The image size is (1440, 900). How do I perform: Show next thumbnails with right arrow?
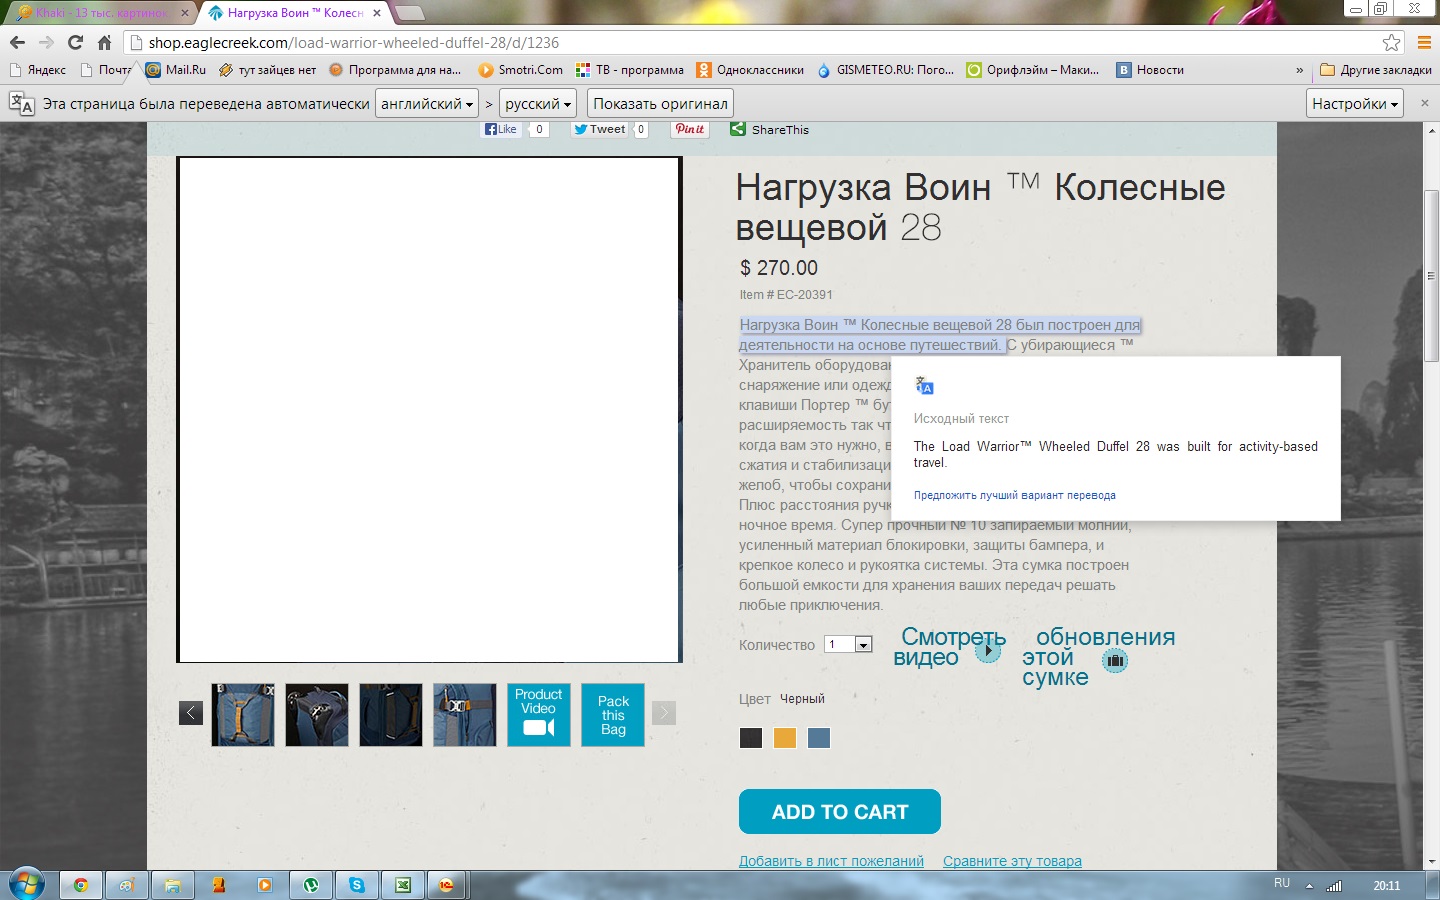664,712
